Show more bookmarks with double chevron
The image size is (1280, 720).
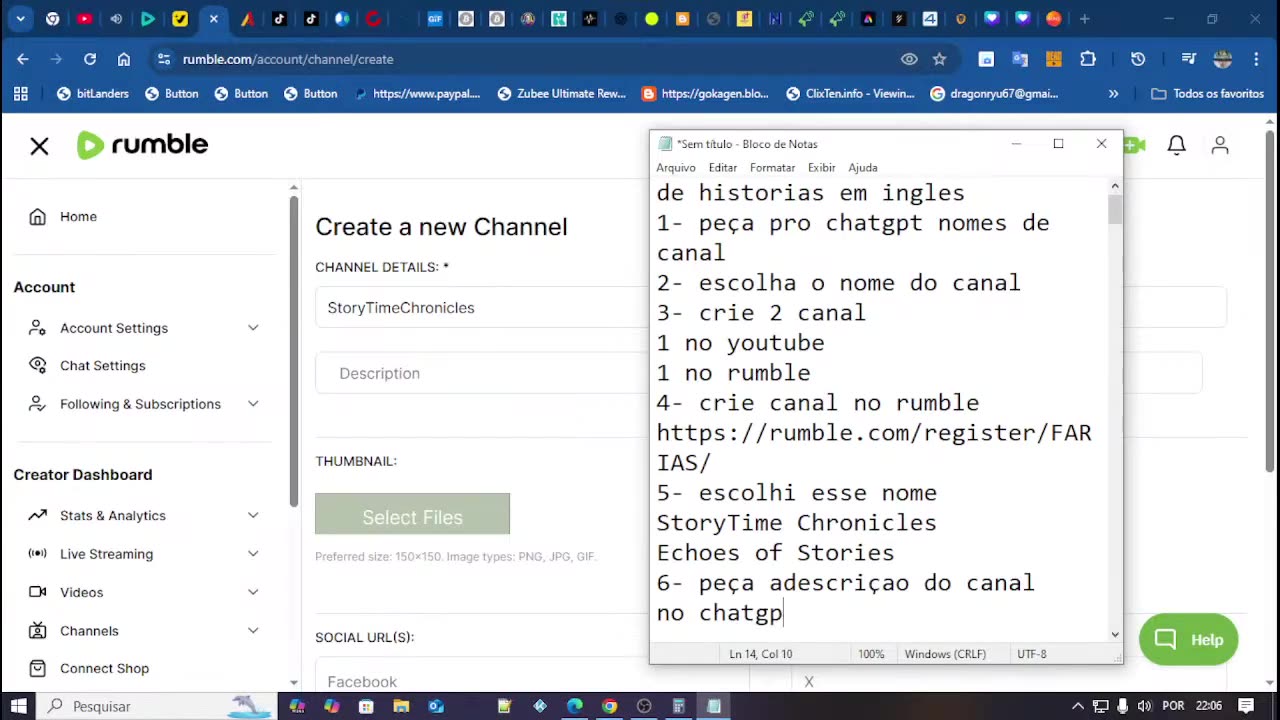pos(1113,94)
